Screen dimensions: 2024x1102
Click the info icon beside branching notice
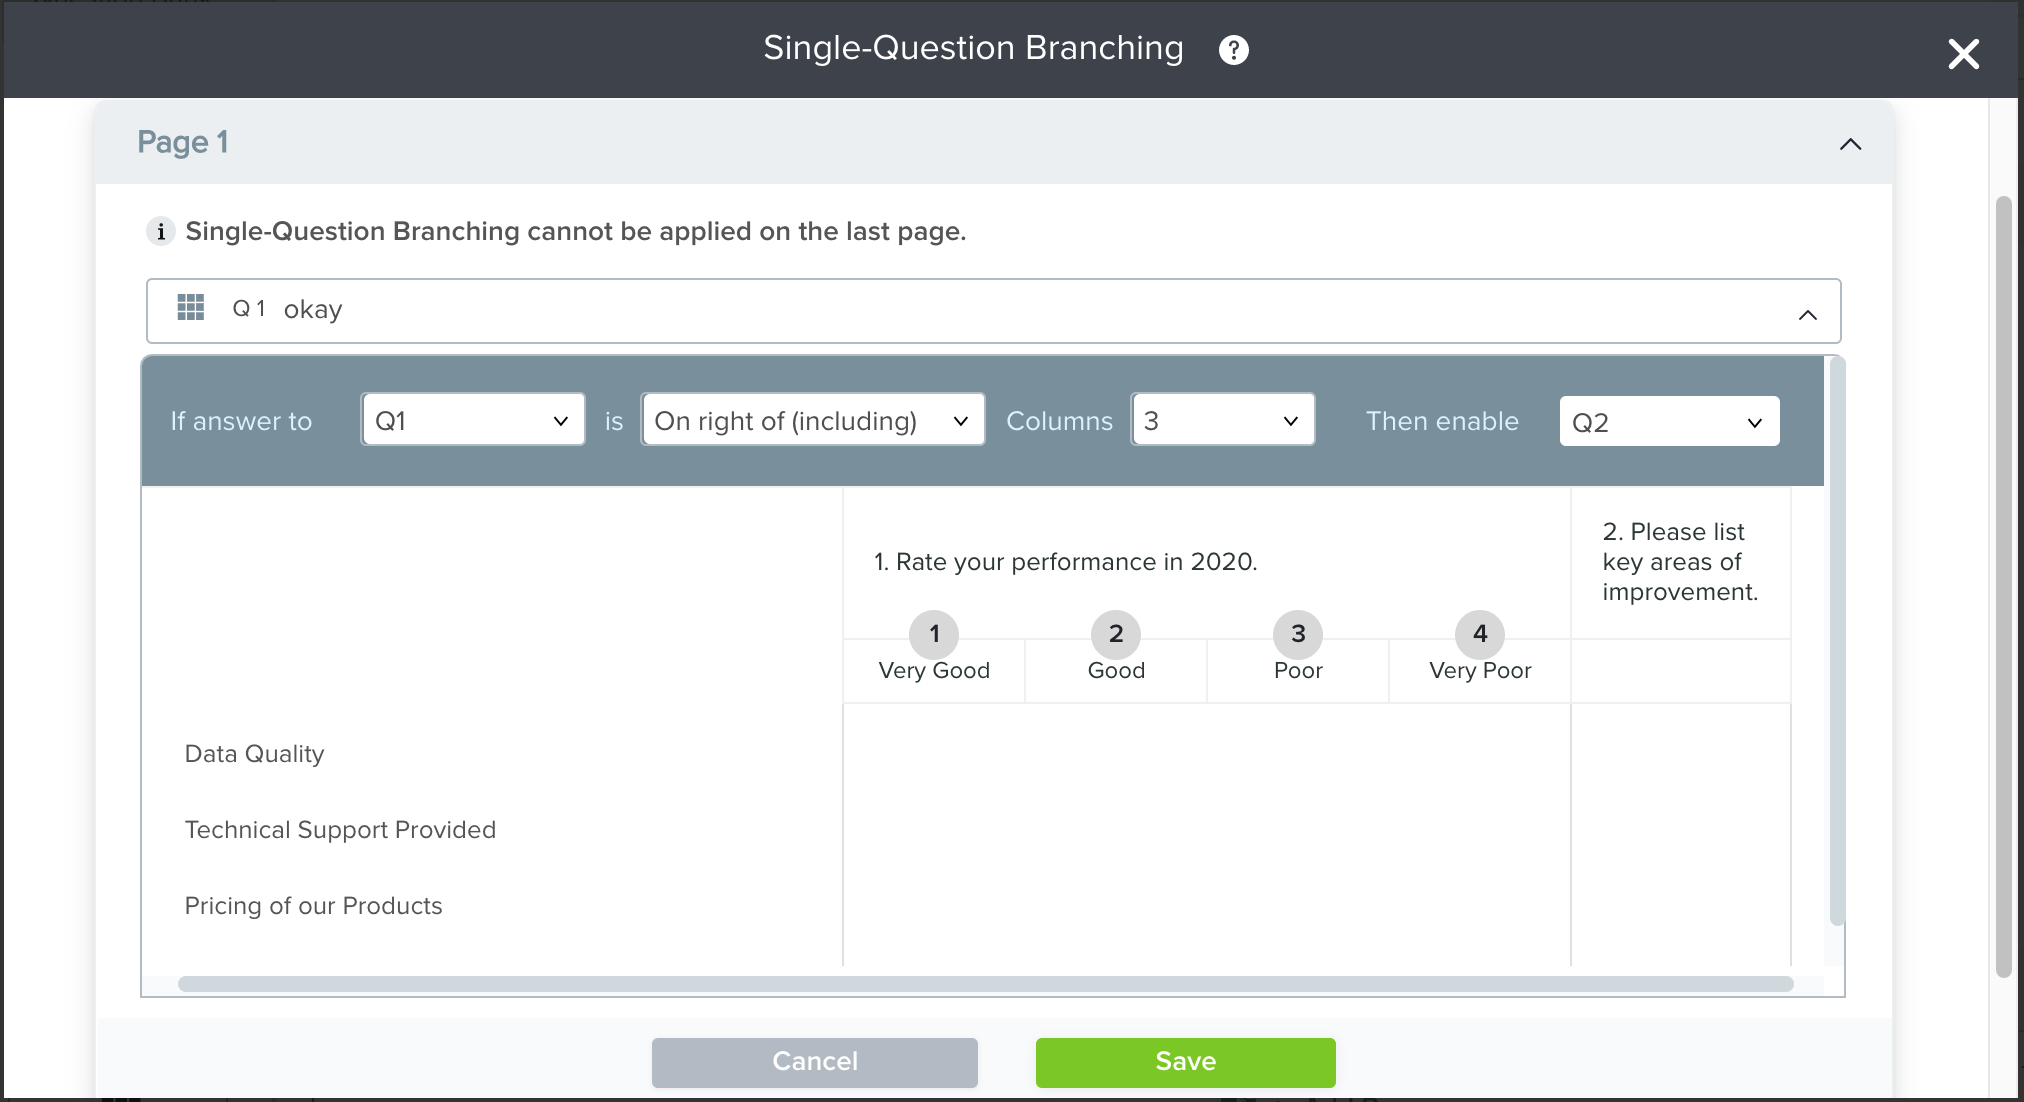tap(160, 231)
